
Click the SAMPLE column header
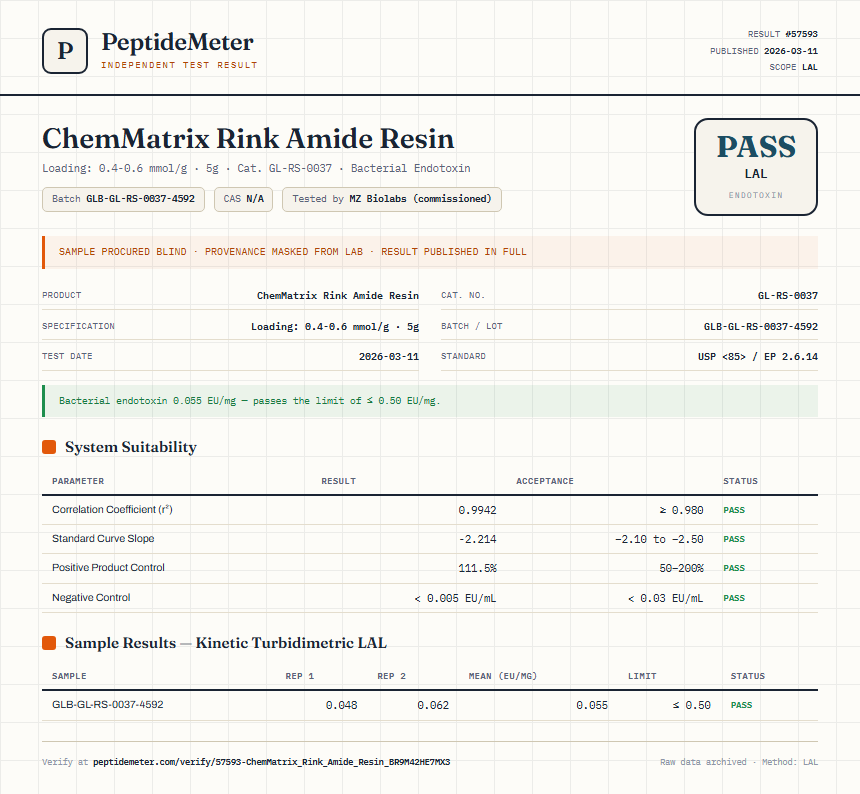click(x=69, y=676)
